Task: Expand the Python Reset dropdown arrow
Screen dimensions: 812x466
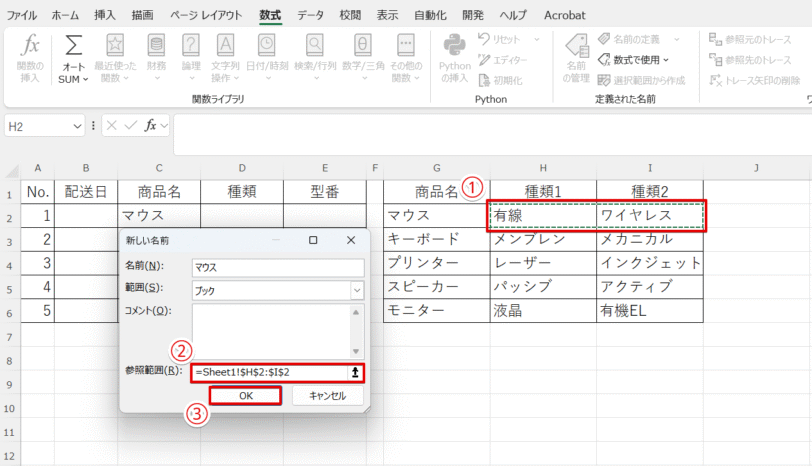Action: point(536,39)
